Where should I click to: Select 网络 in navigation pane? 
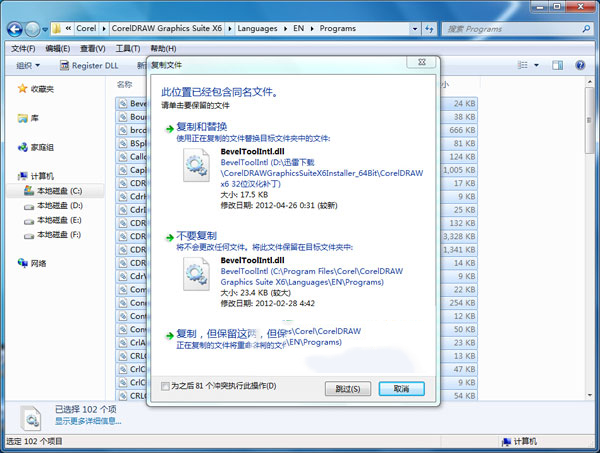(x=32, y=263)
